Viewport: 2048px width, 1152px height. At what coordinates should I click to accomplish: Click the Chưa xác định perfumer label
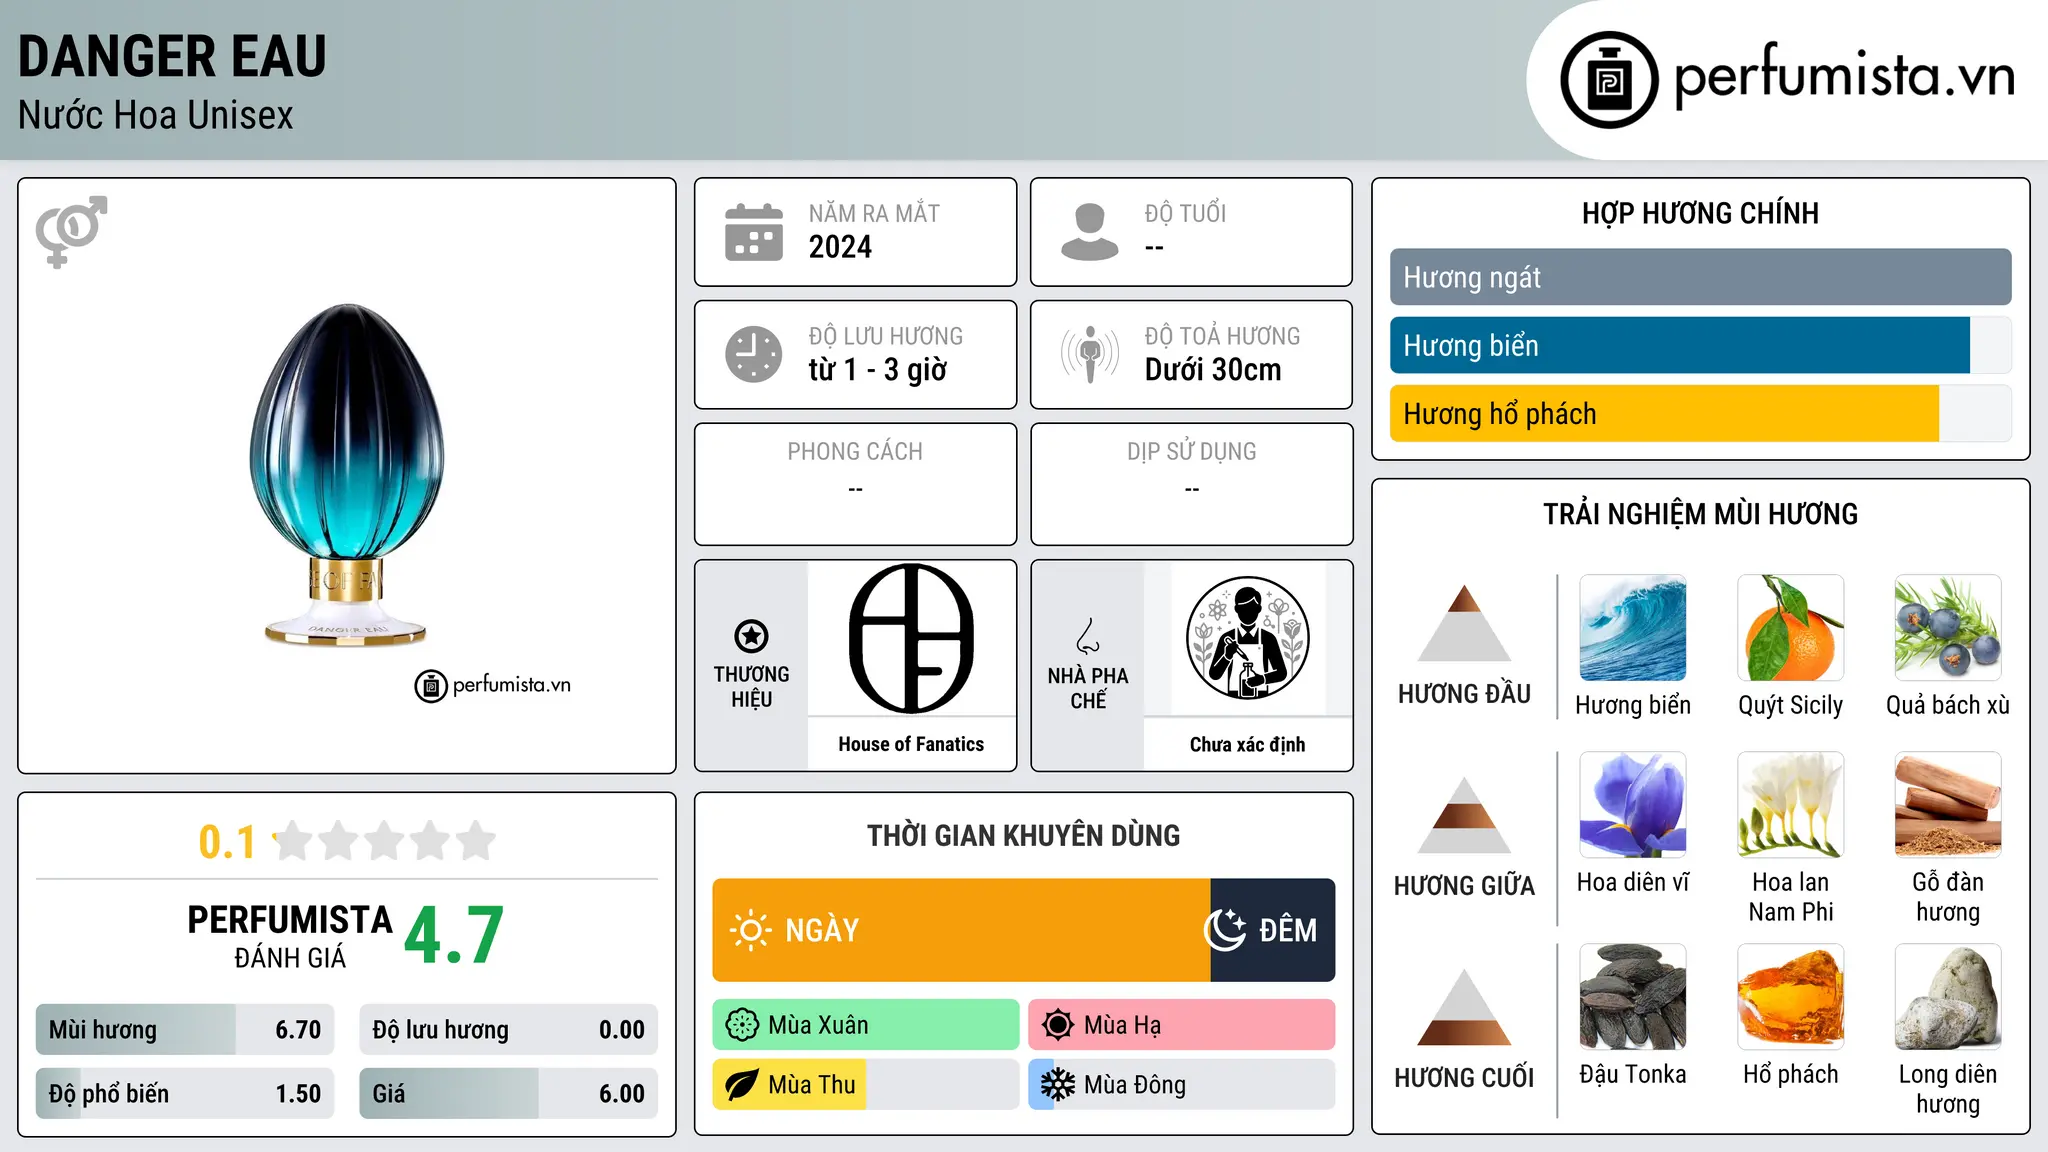[x=1247, y=744]
